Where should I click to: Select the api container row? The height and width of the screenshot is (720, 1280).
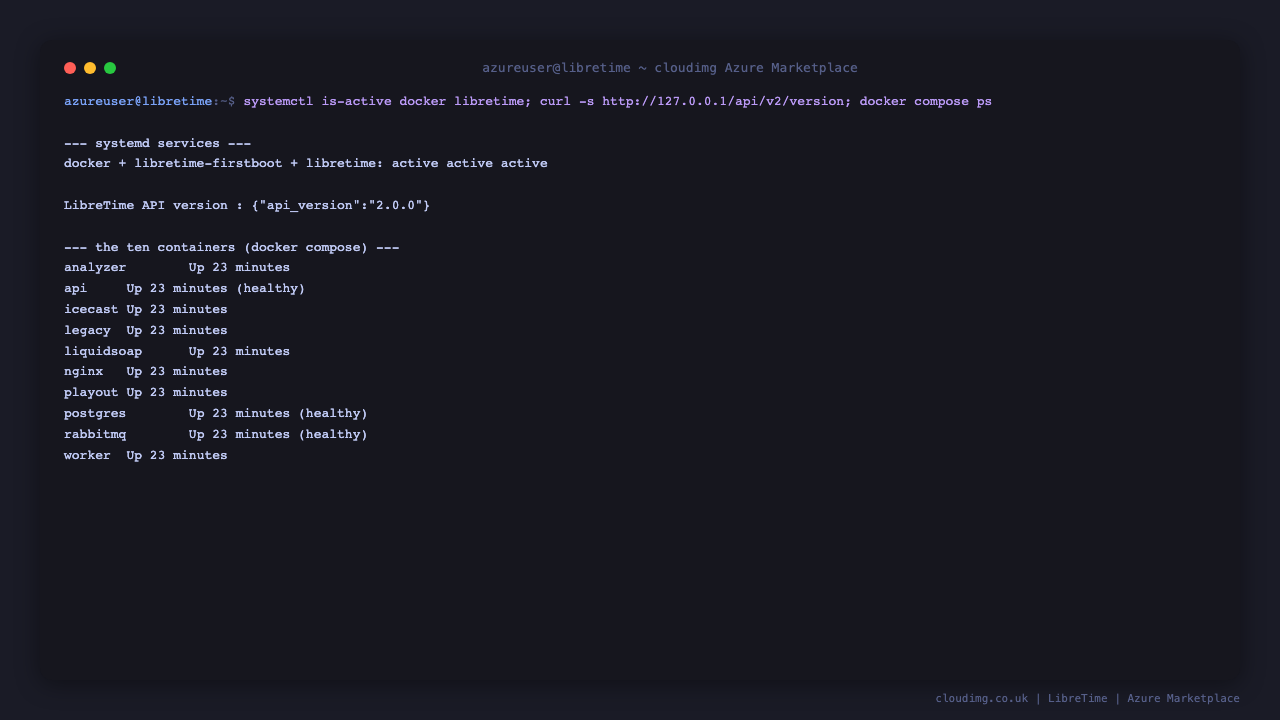point(185,288)
